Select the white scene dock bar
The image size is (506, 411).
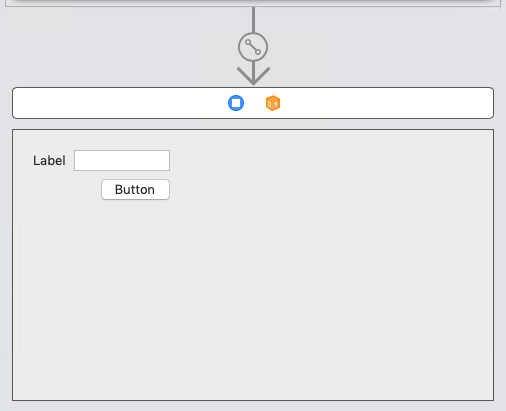[253, 103]
